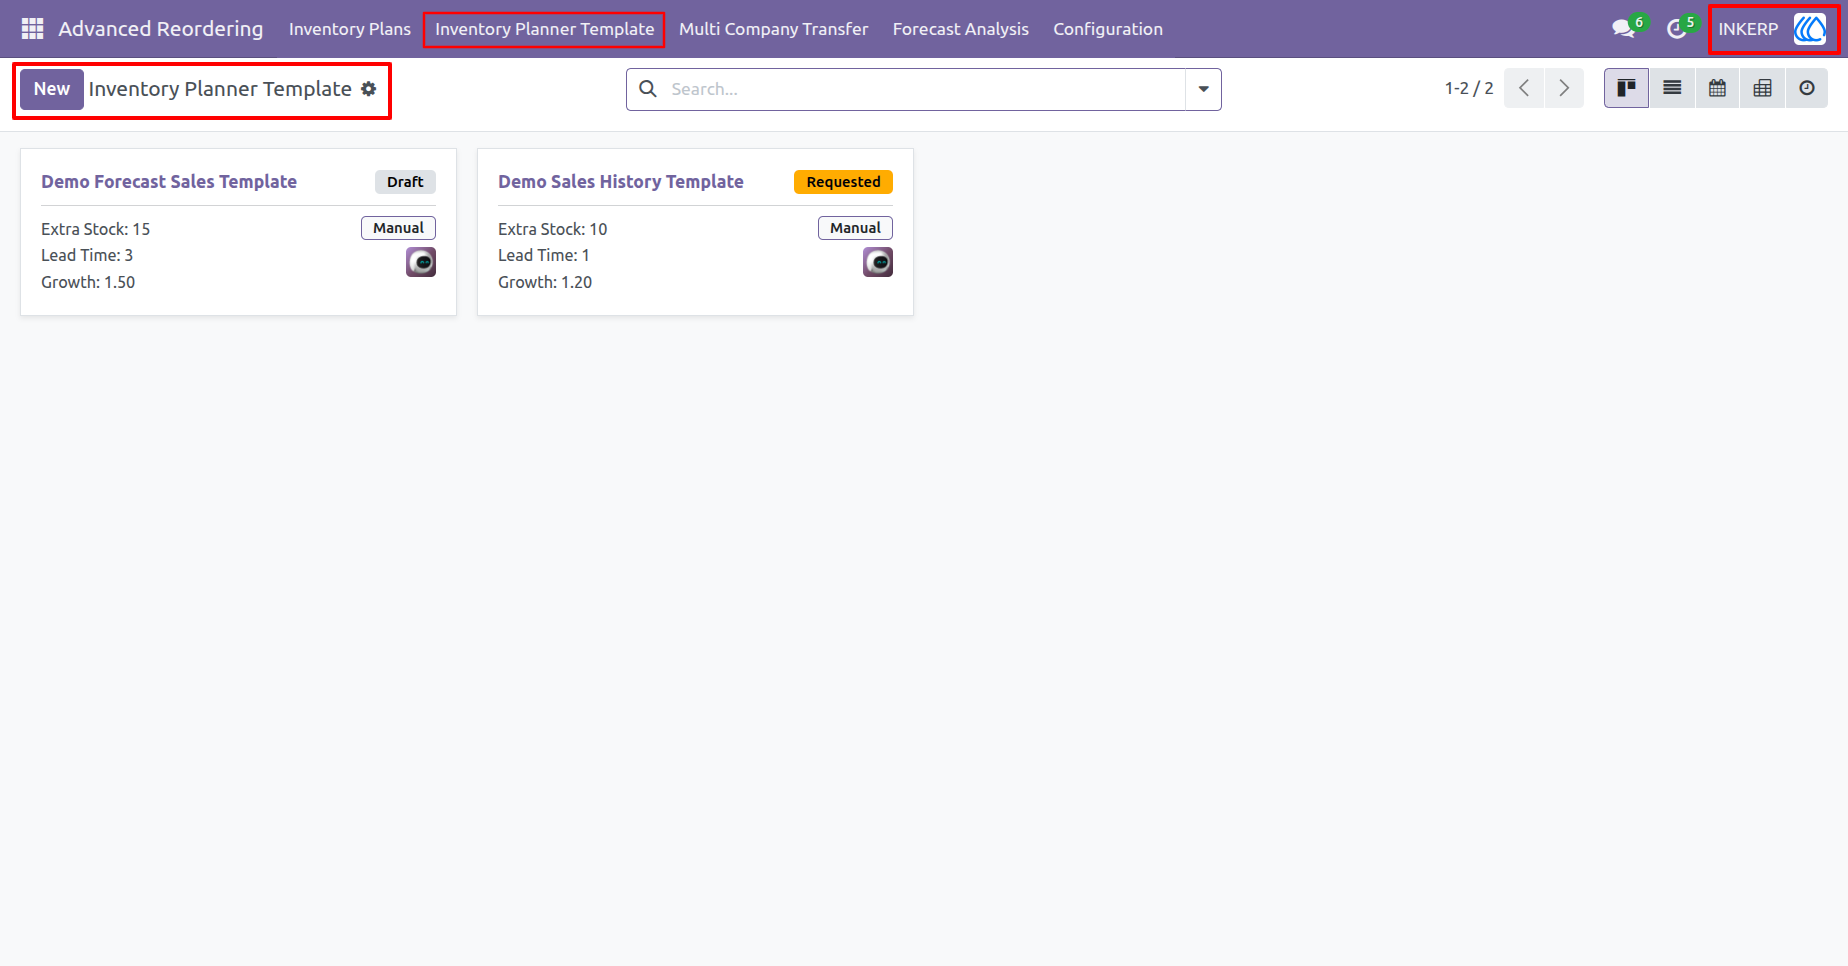Image resolution: width=1848 pixels, height=966 pixels.
Task: Open the activities clock icon in navbar
Action: click(x=1677, y=29)
